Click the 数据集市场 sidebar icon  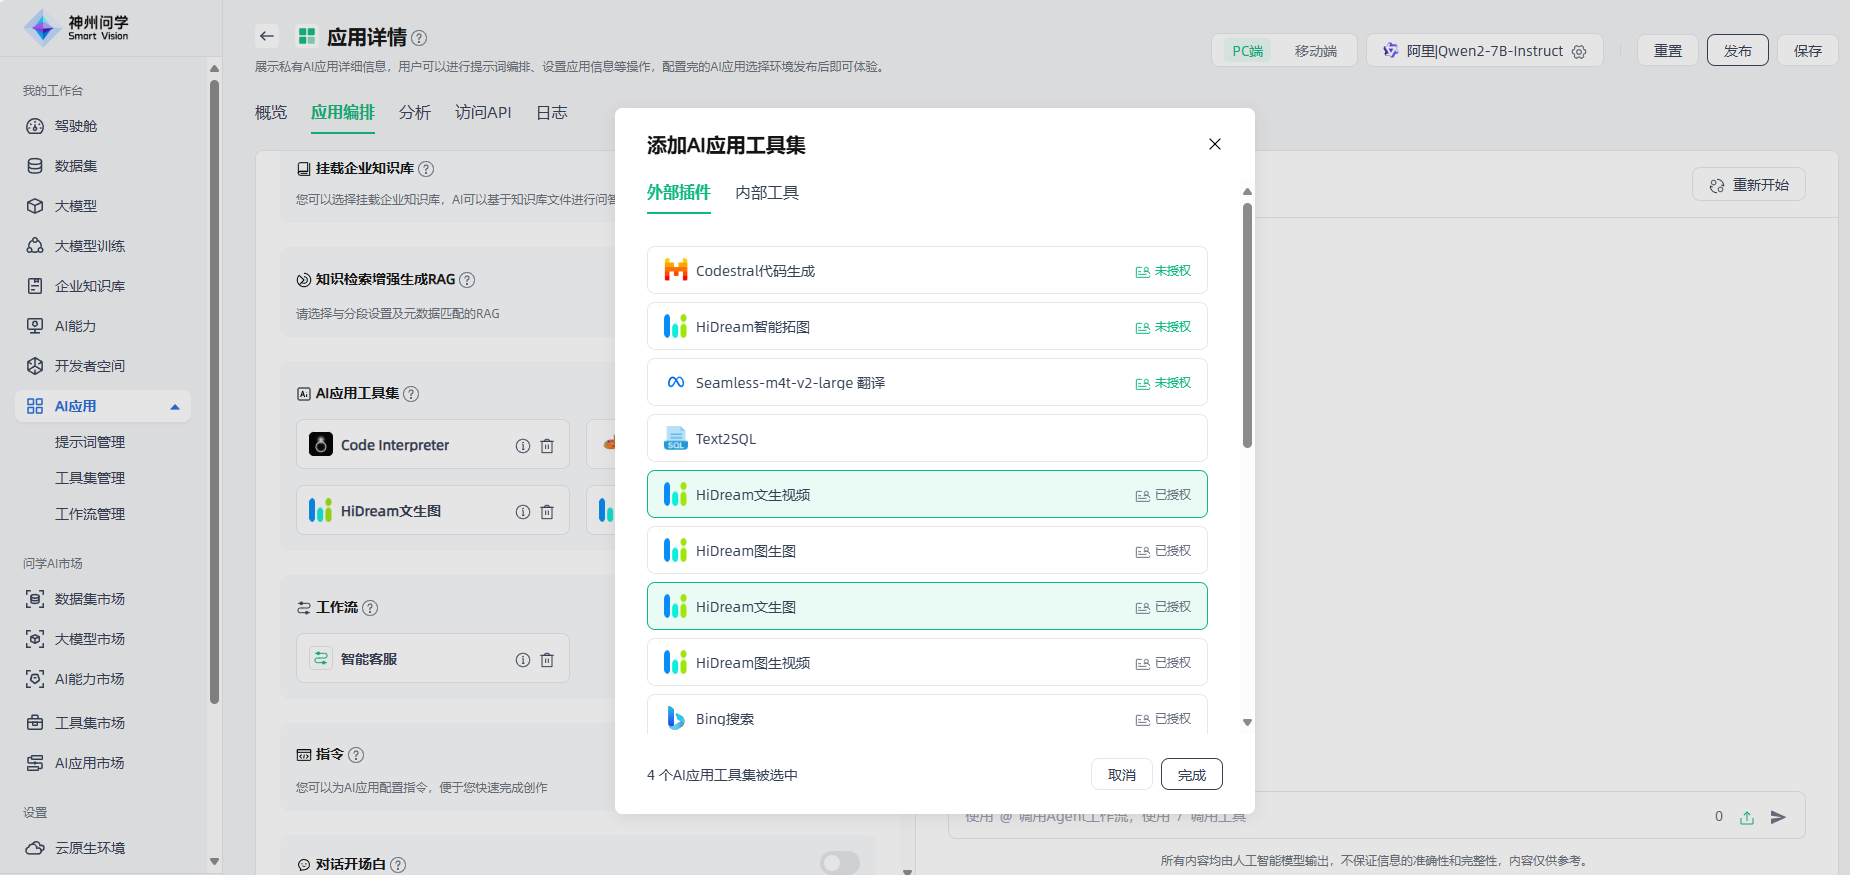(x=35, y=599)
